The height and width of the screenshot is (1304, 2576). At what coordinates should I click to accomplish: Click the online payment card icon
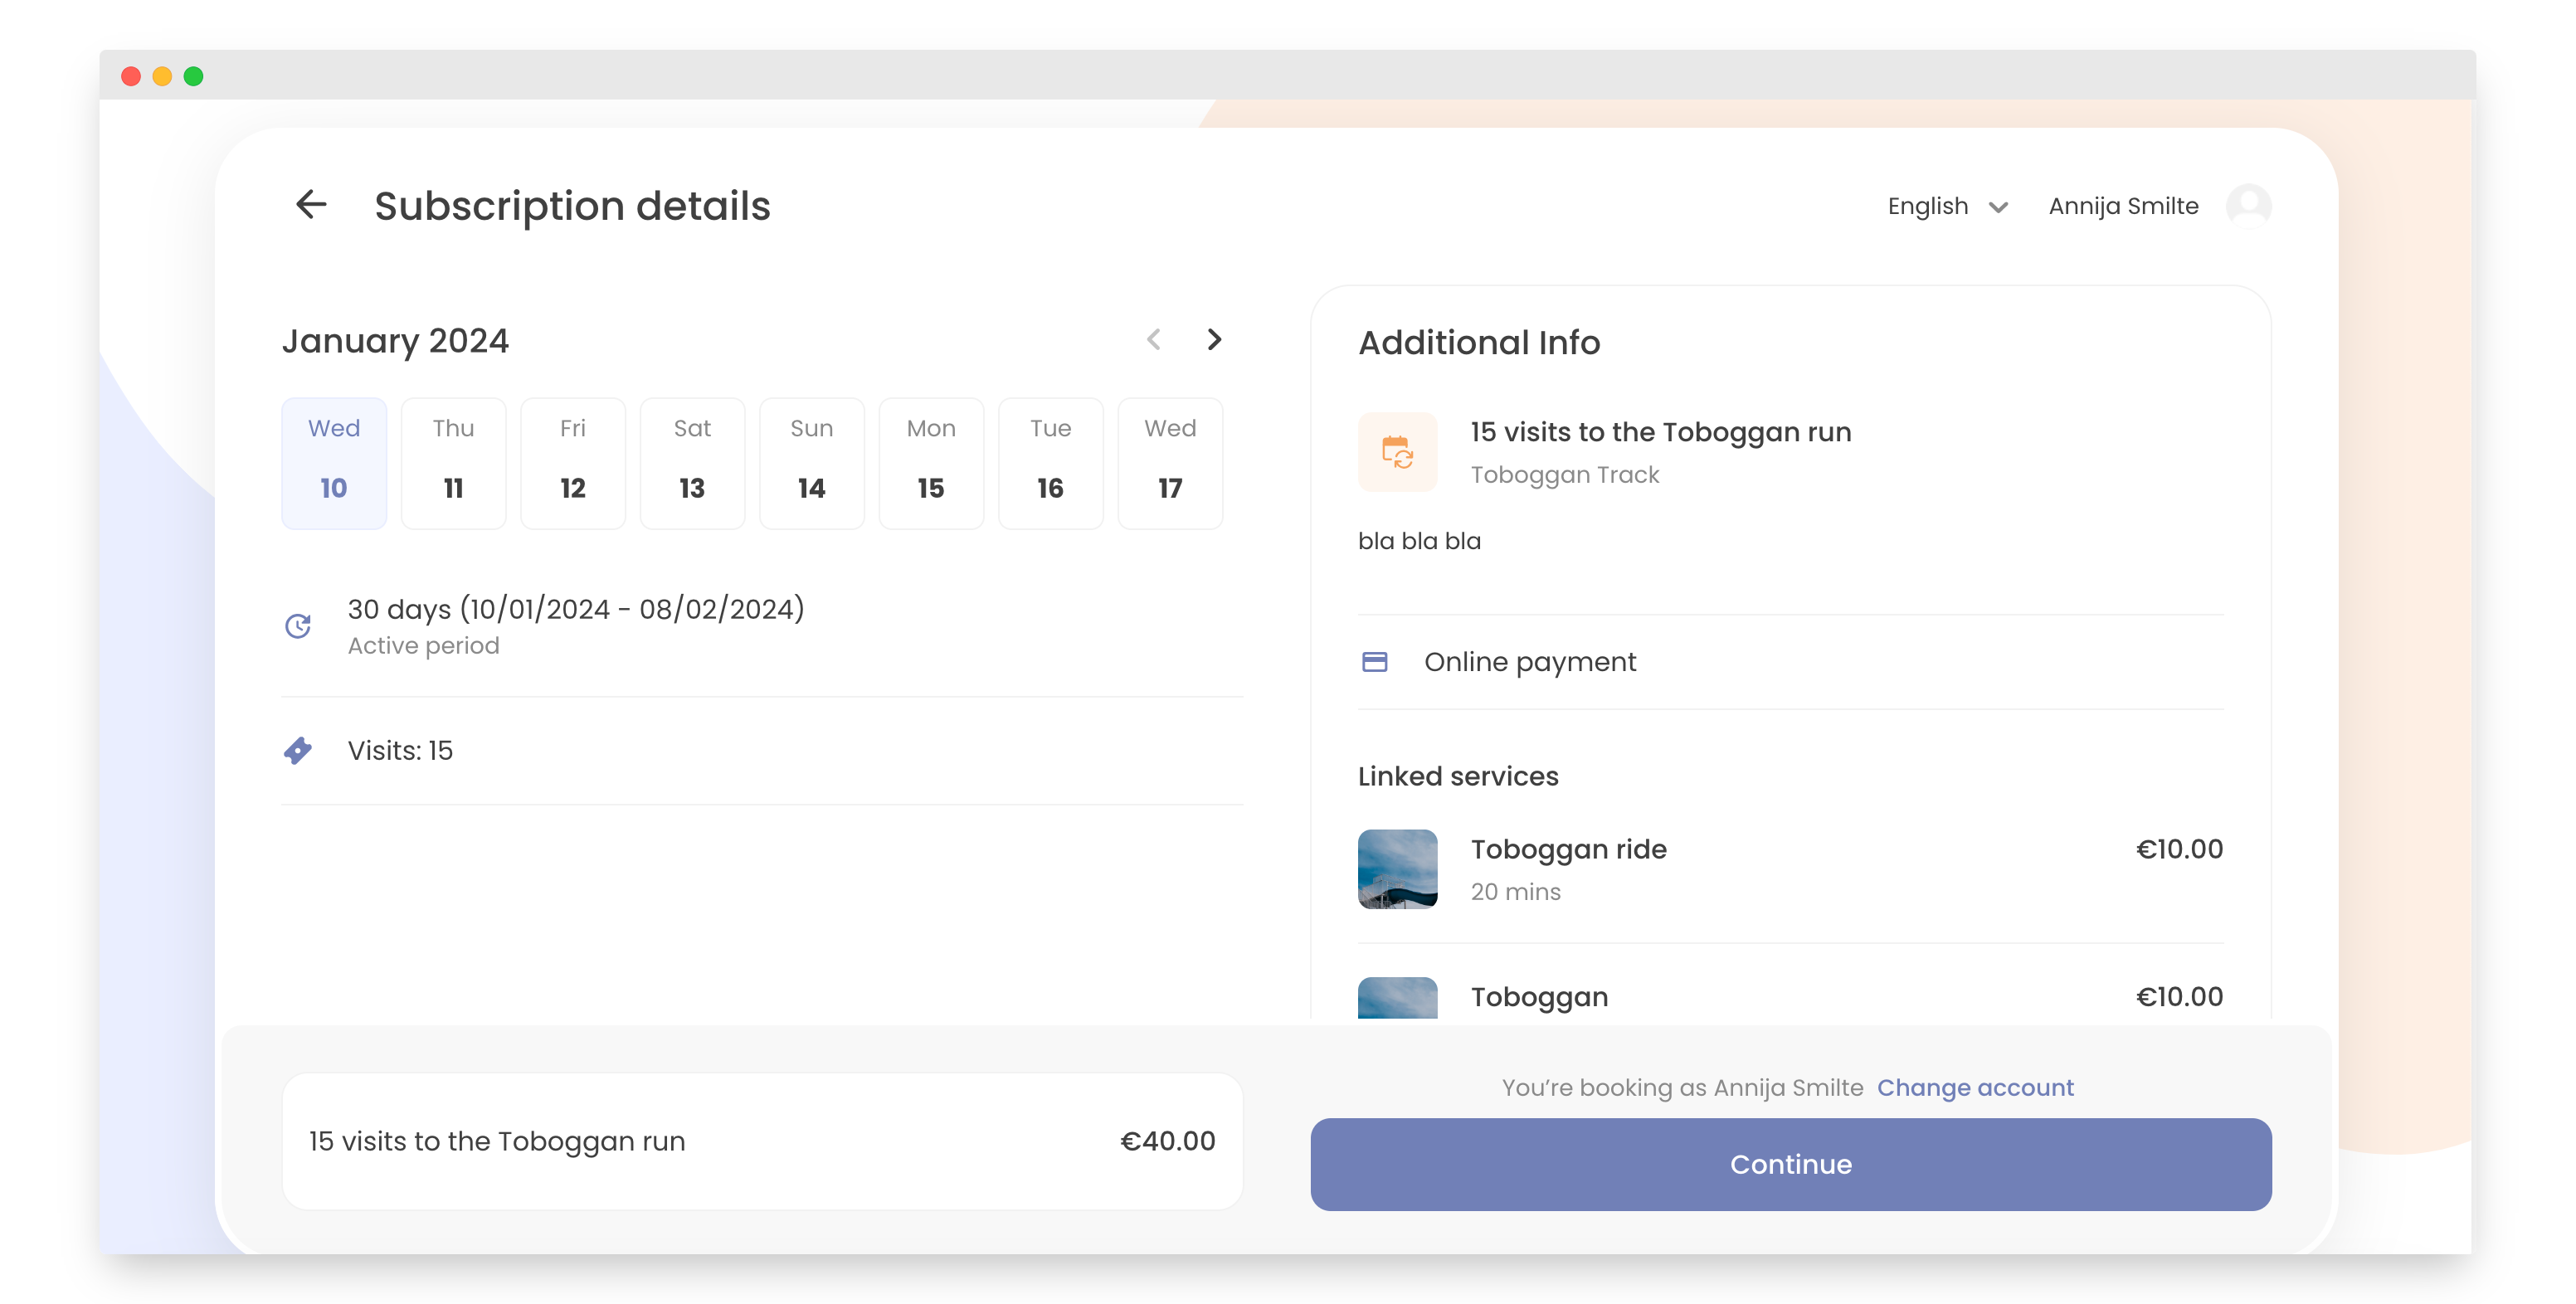pos(1374,662)
